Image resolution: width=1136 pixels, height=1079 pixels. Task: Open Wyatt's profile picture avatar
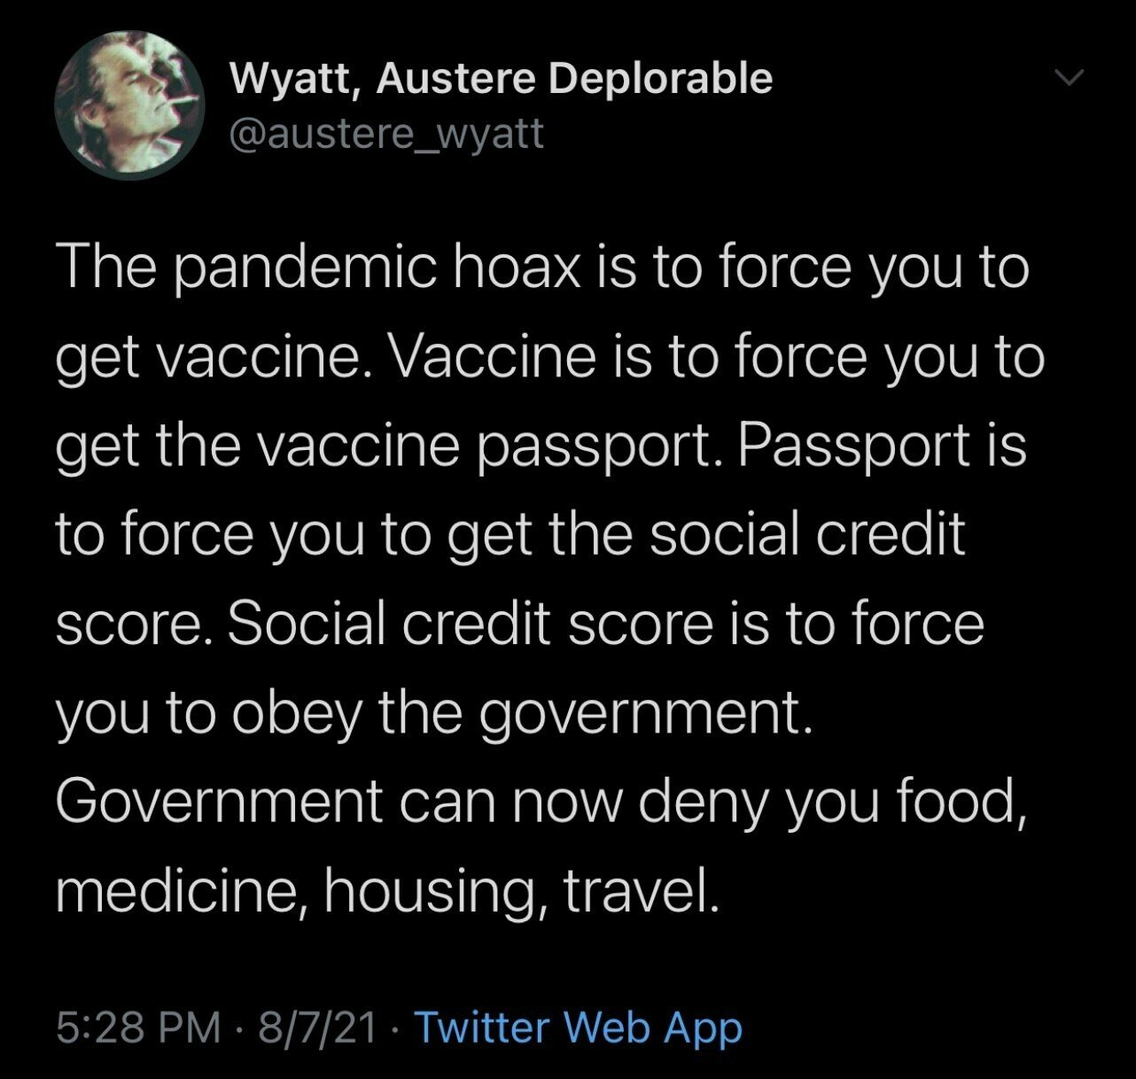pos(130,106)
